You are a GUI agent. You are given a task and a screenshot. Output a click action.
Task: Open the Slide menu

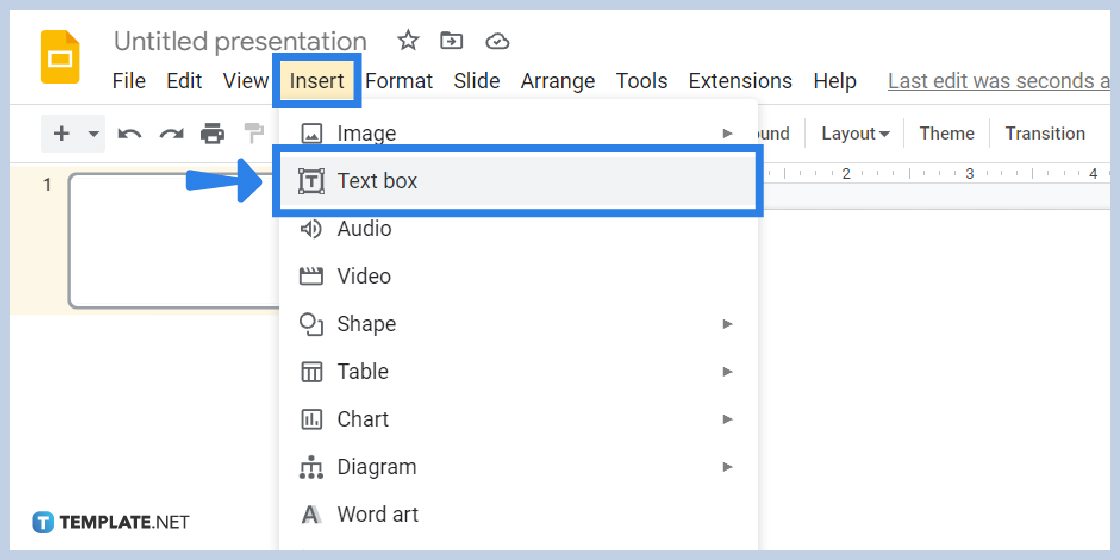[476, 81]
